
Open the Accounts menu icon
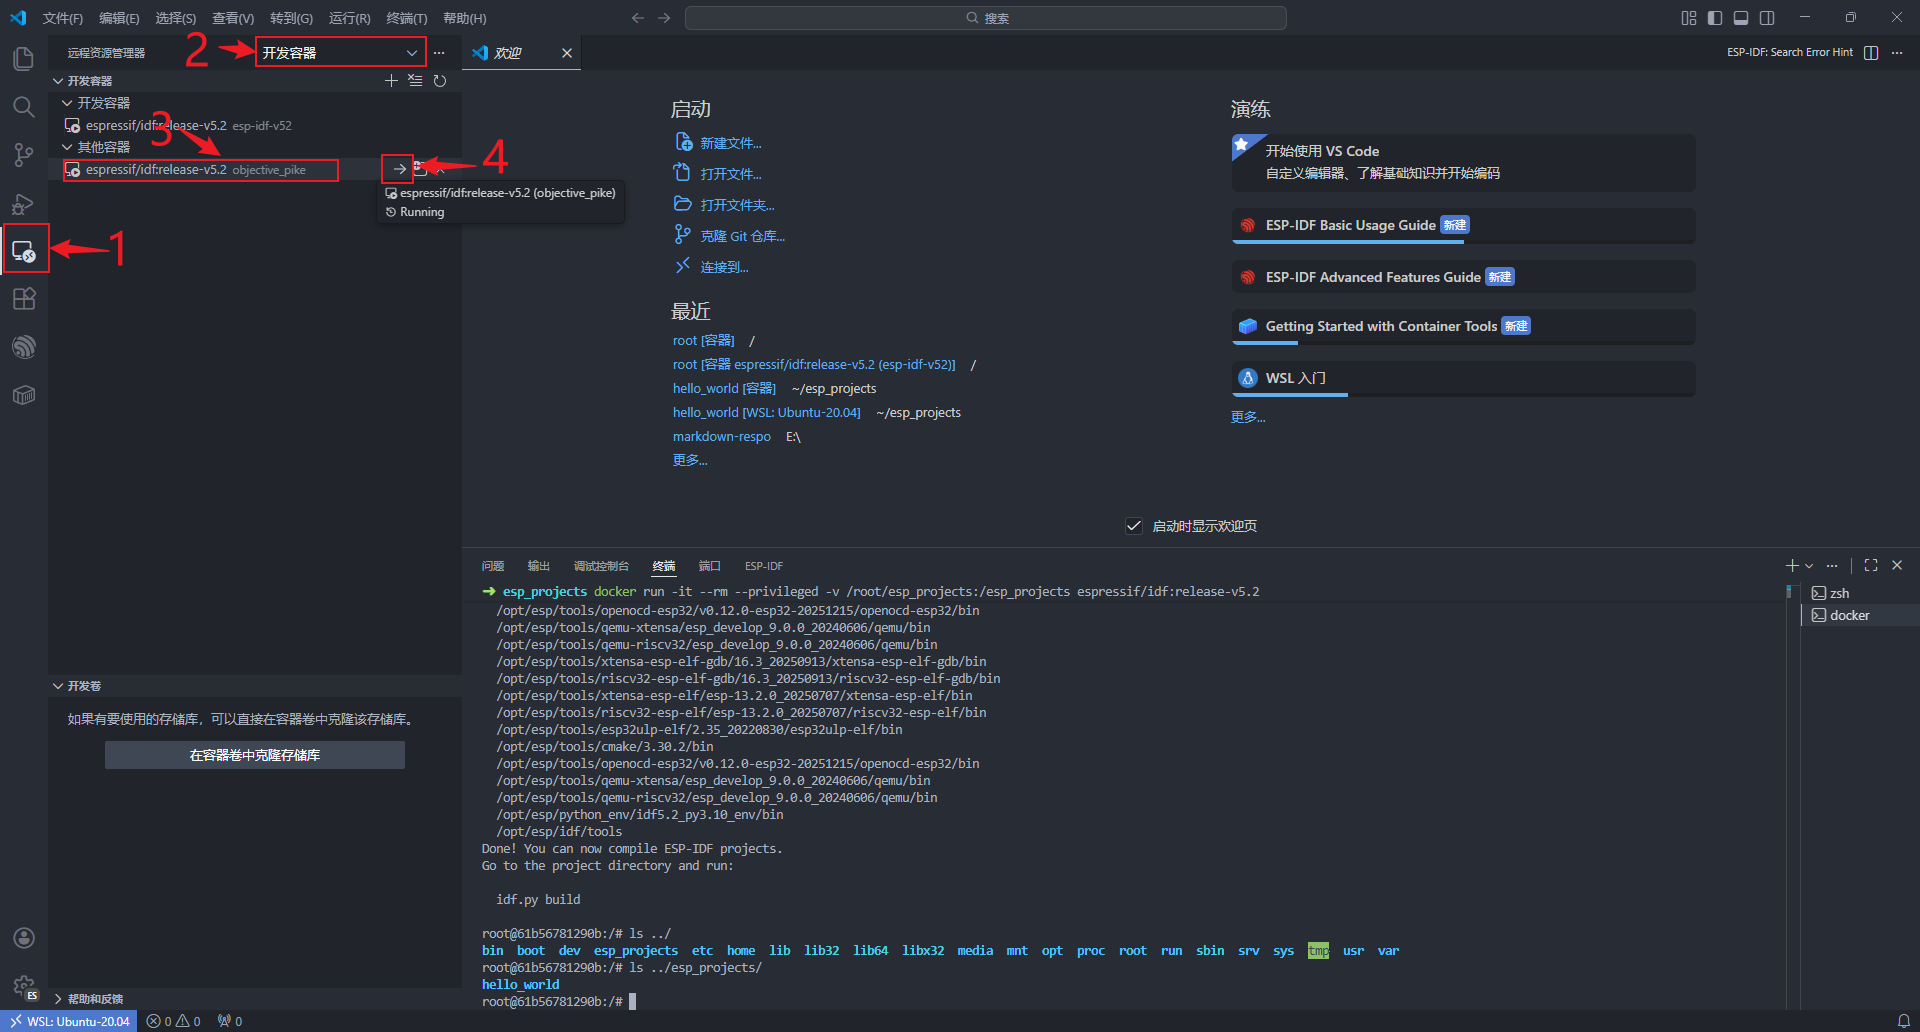pos(24,938)
